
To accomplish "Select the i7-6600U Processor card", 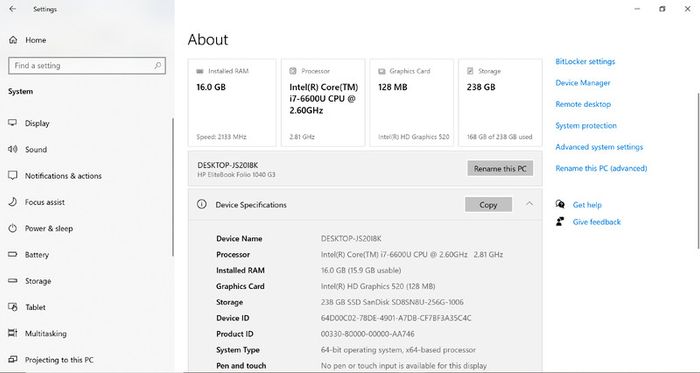I will (x=323, y=103).
